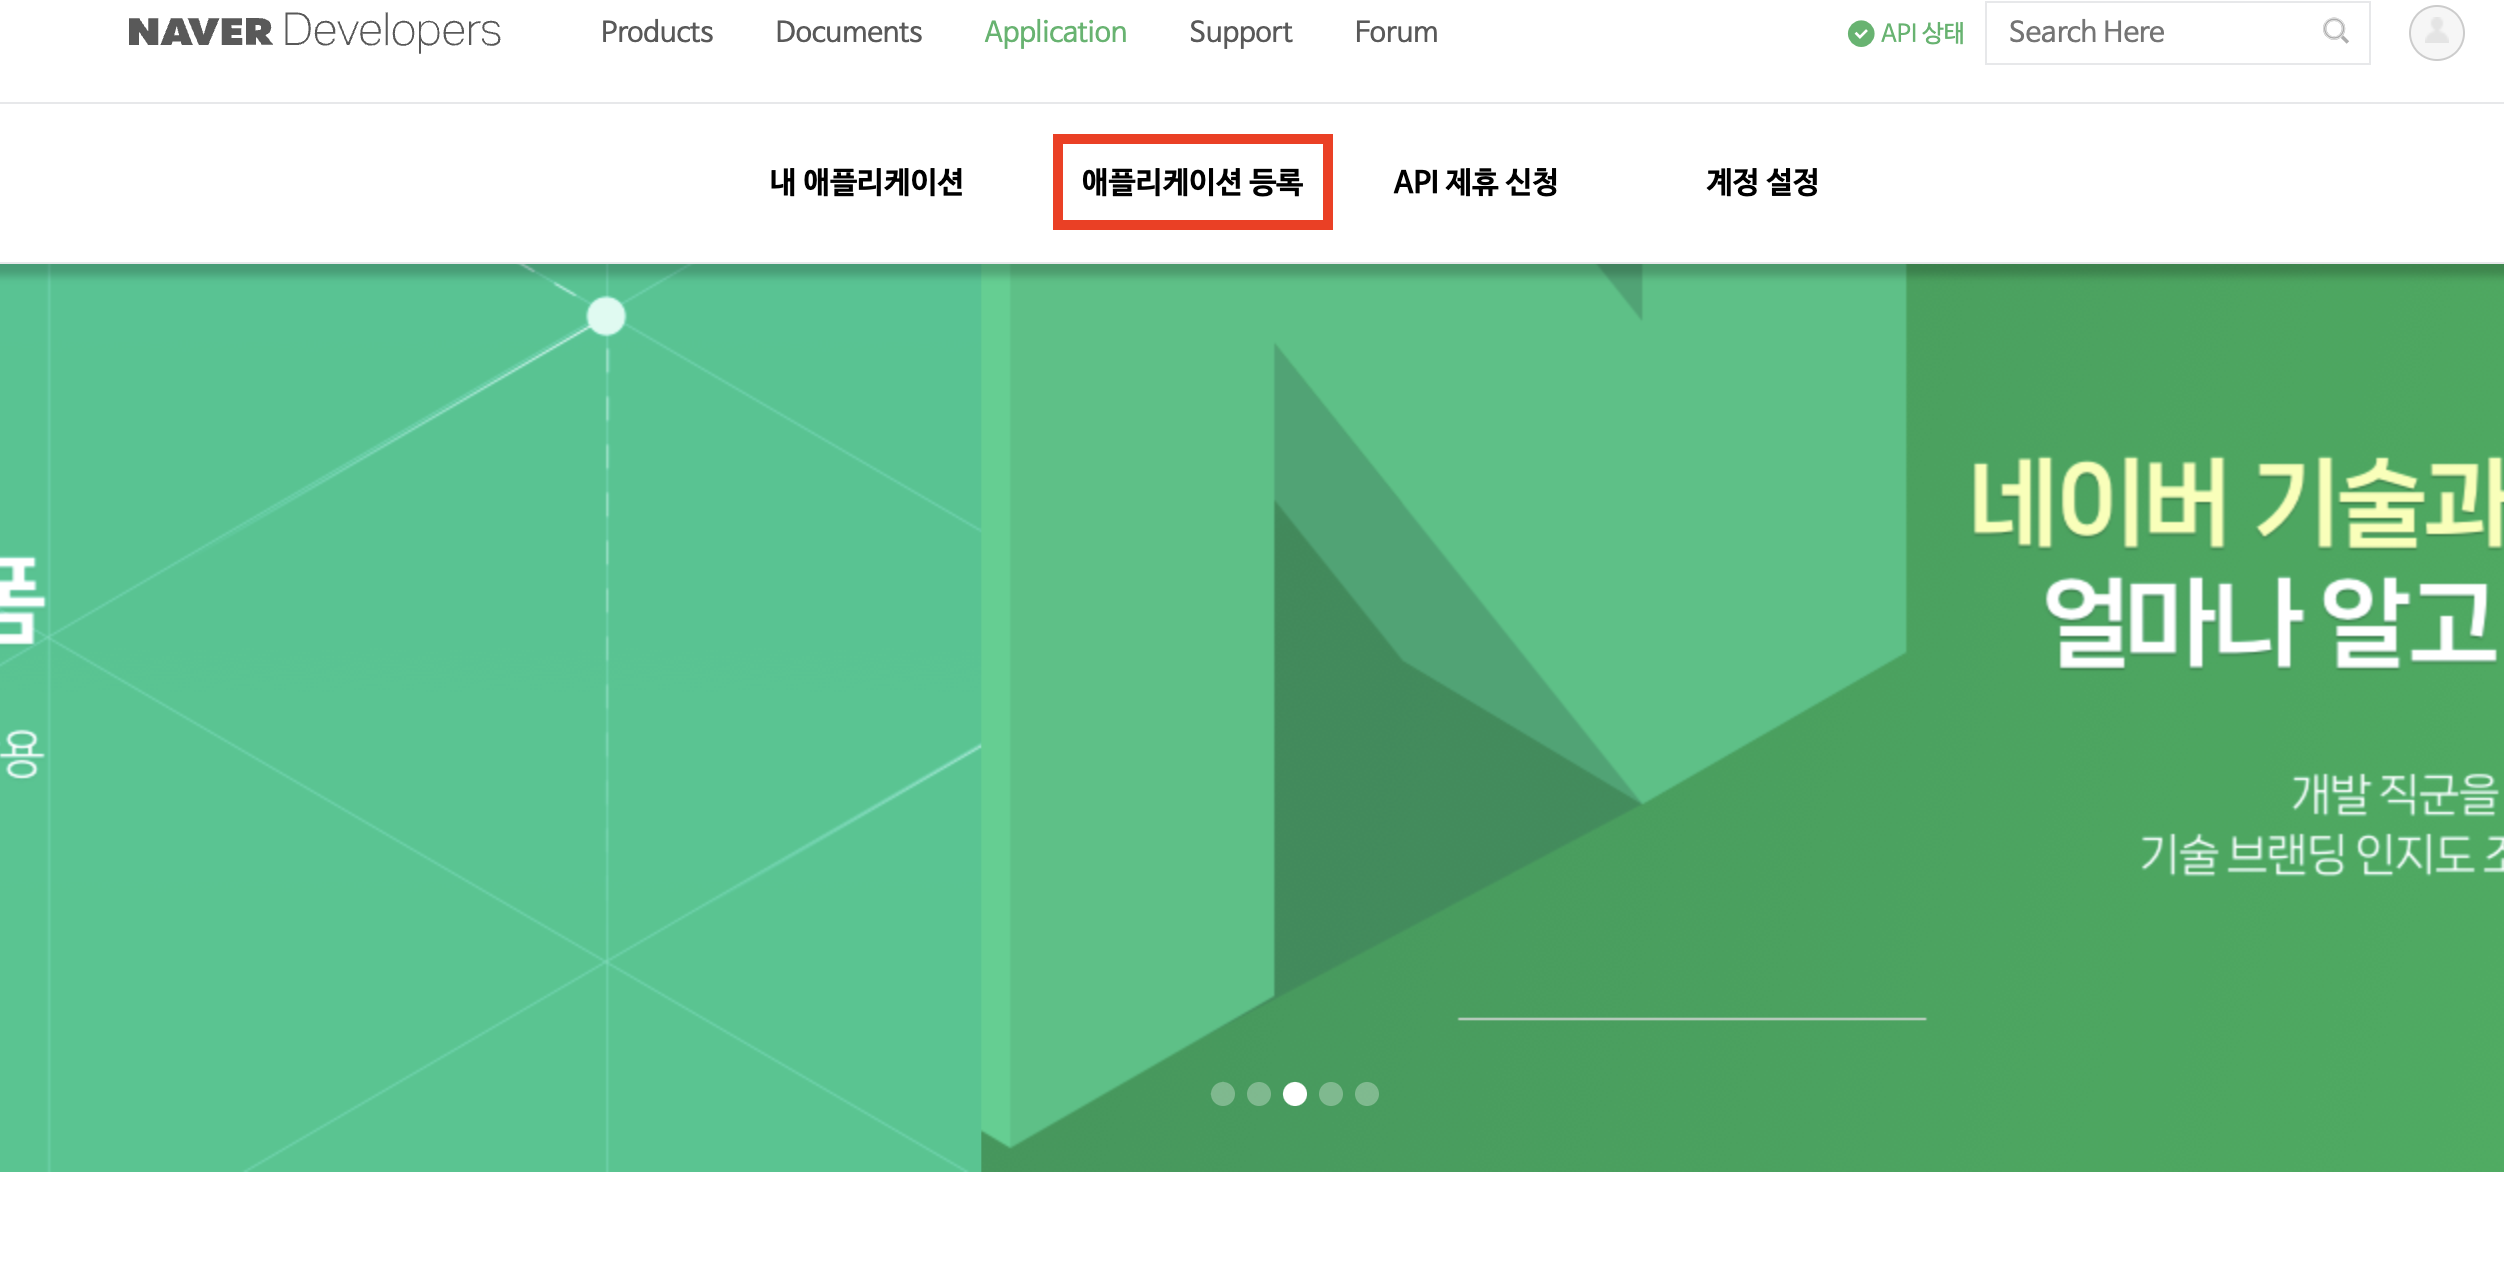
Task: Open 내 애플리케이션 tab
Action: coord(866,182)
